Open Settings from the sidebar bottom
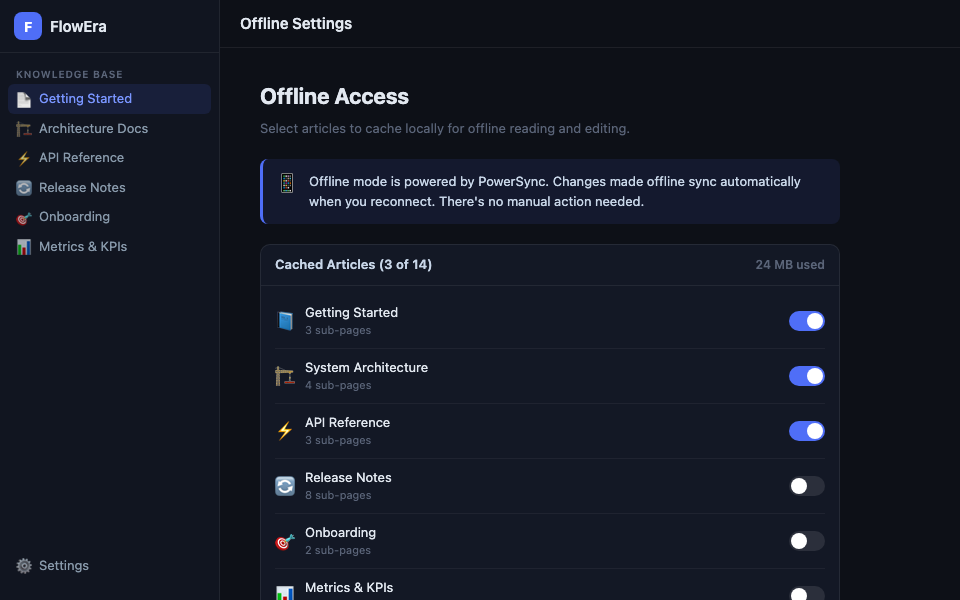Viewport: 960px width, 600px height. (x=63, y=566)
